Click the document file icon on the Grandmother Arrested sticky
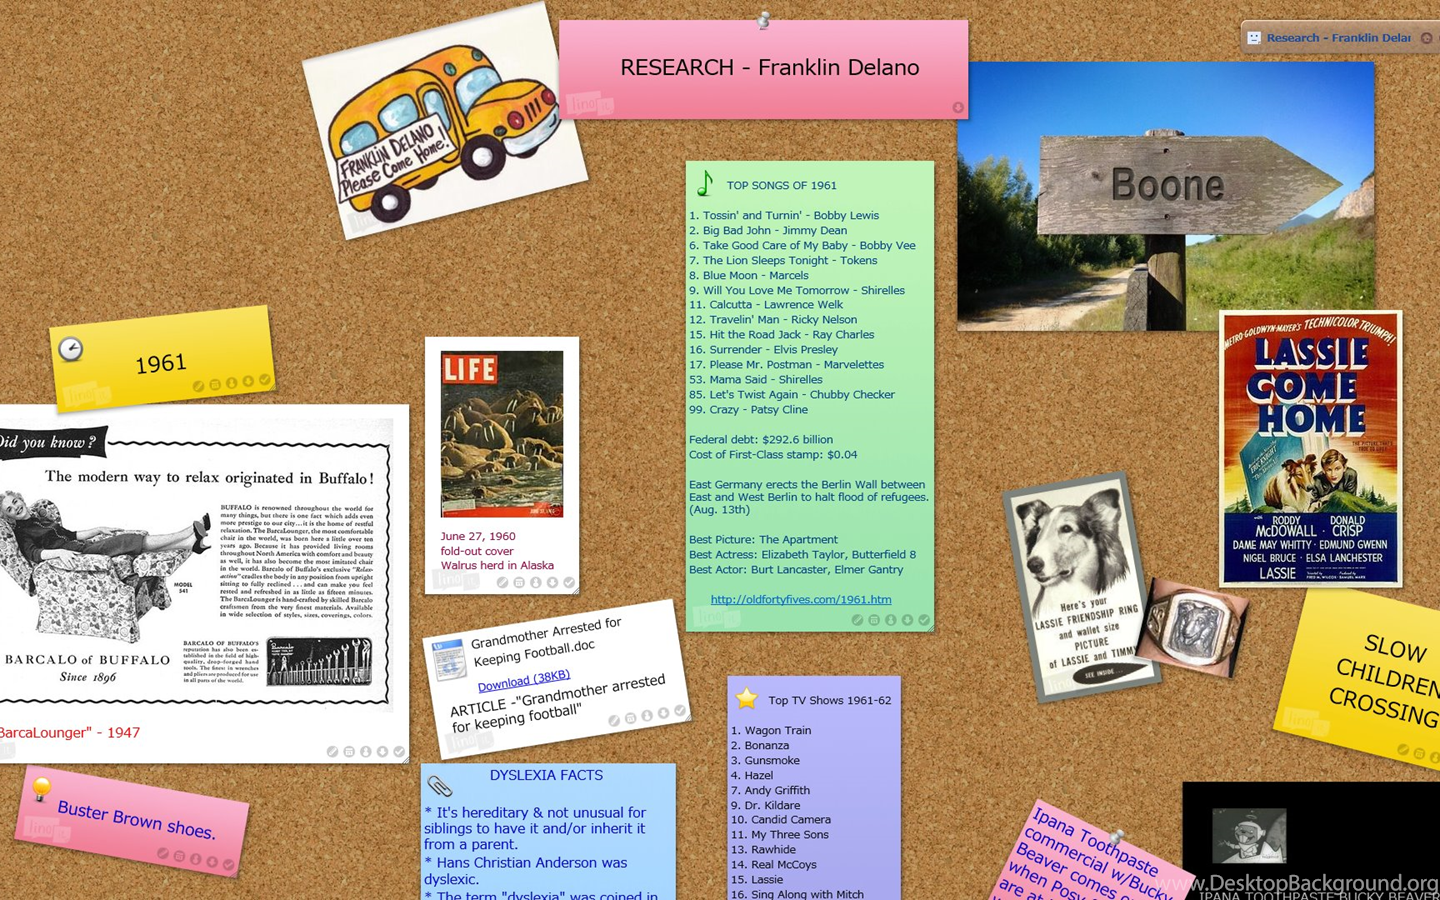The width and height of the screenshot is (1440, 900). pyautogui.click(x=449, y=660)
